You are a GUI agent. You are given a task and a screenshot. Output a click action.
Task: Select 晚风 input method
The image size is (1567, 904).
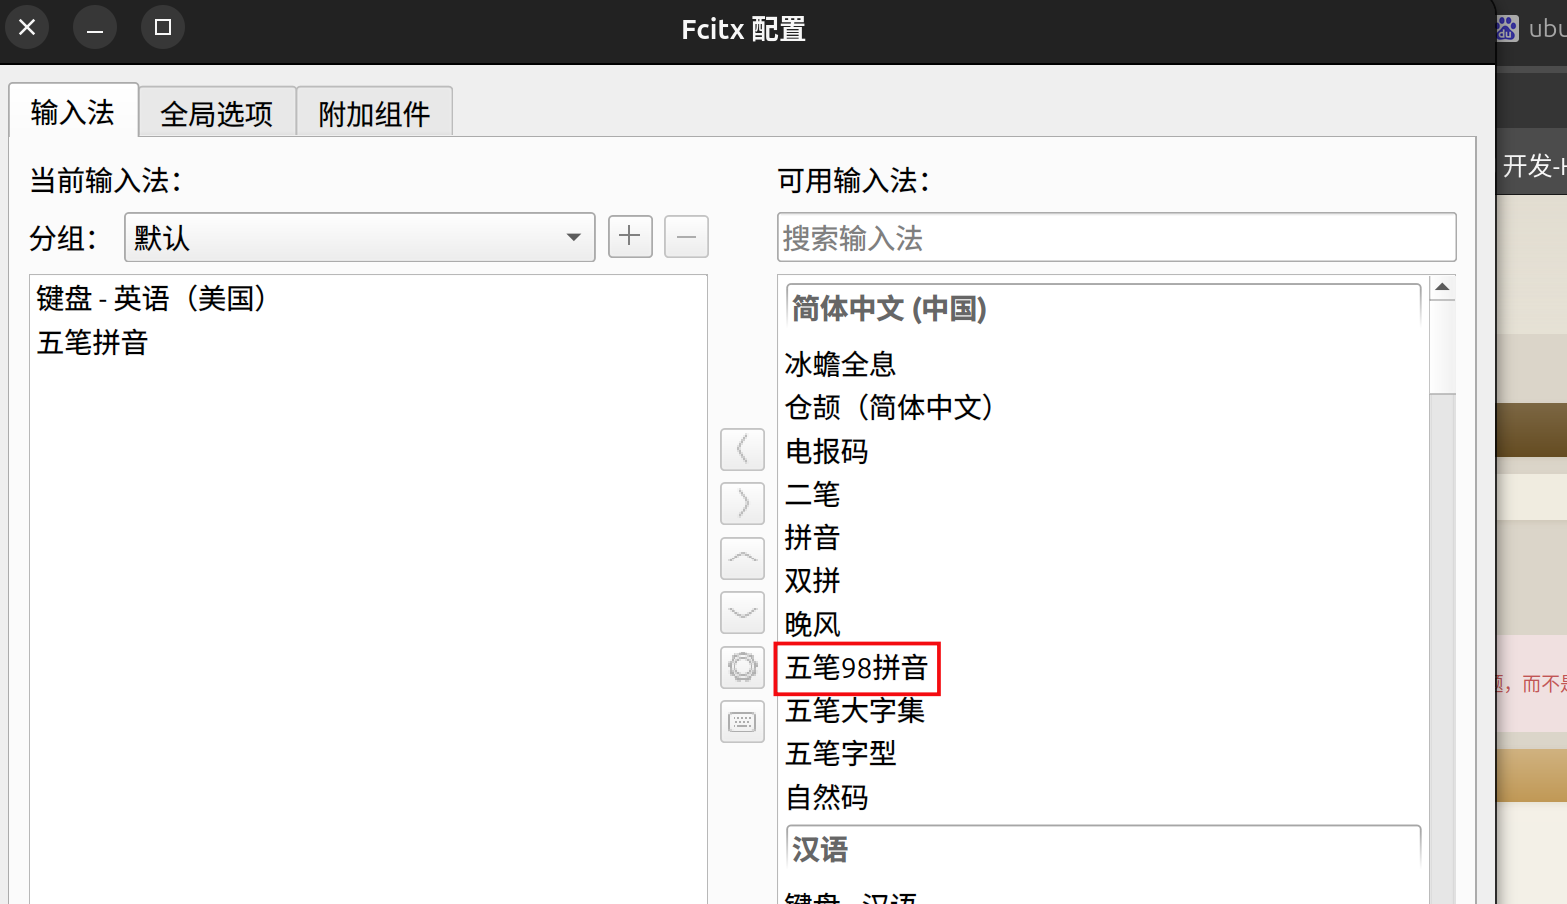coord(1103,624)
